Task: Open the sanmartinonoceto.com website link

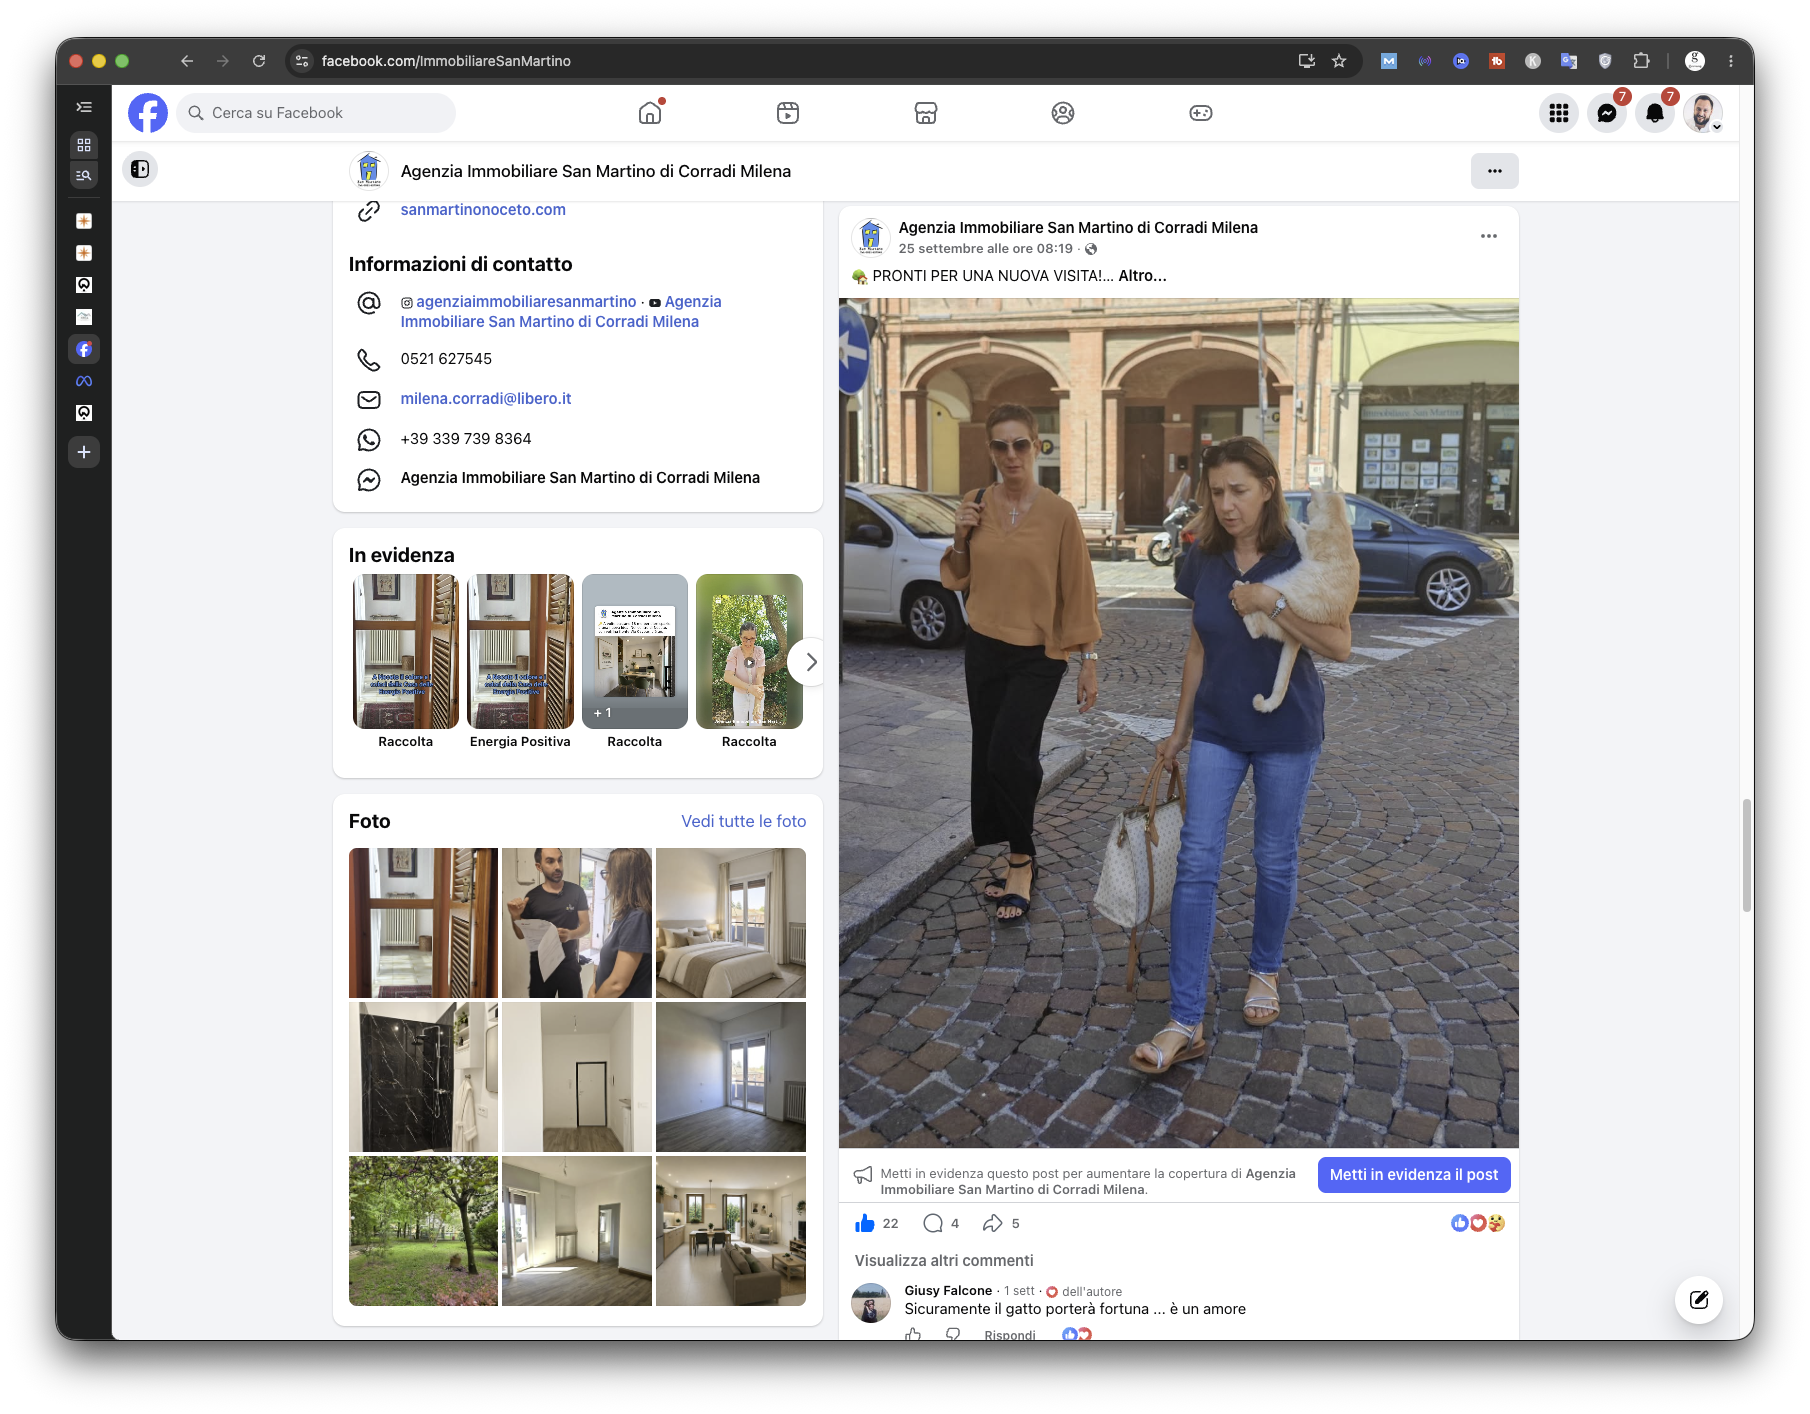Action: (483, 210)
